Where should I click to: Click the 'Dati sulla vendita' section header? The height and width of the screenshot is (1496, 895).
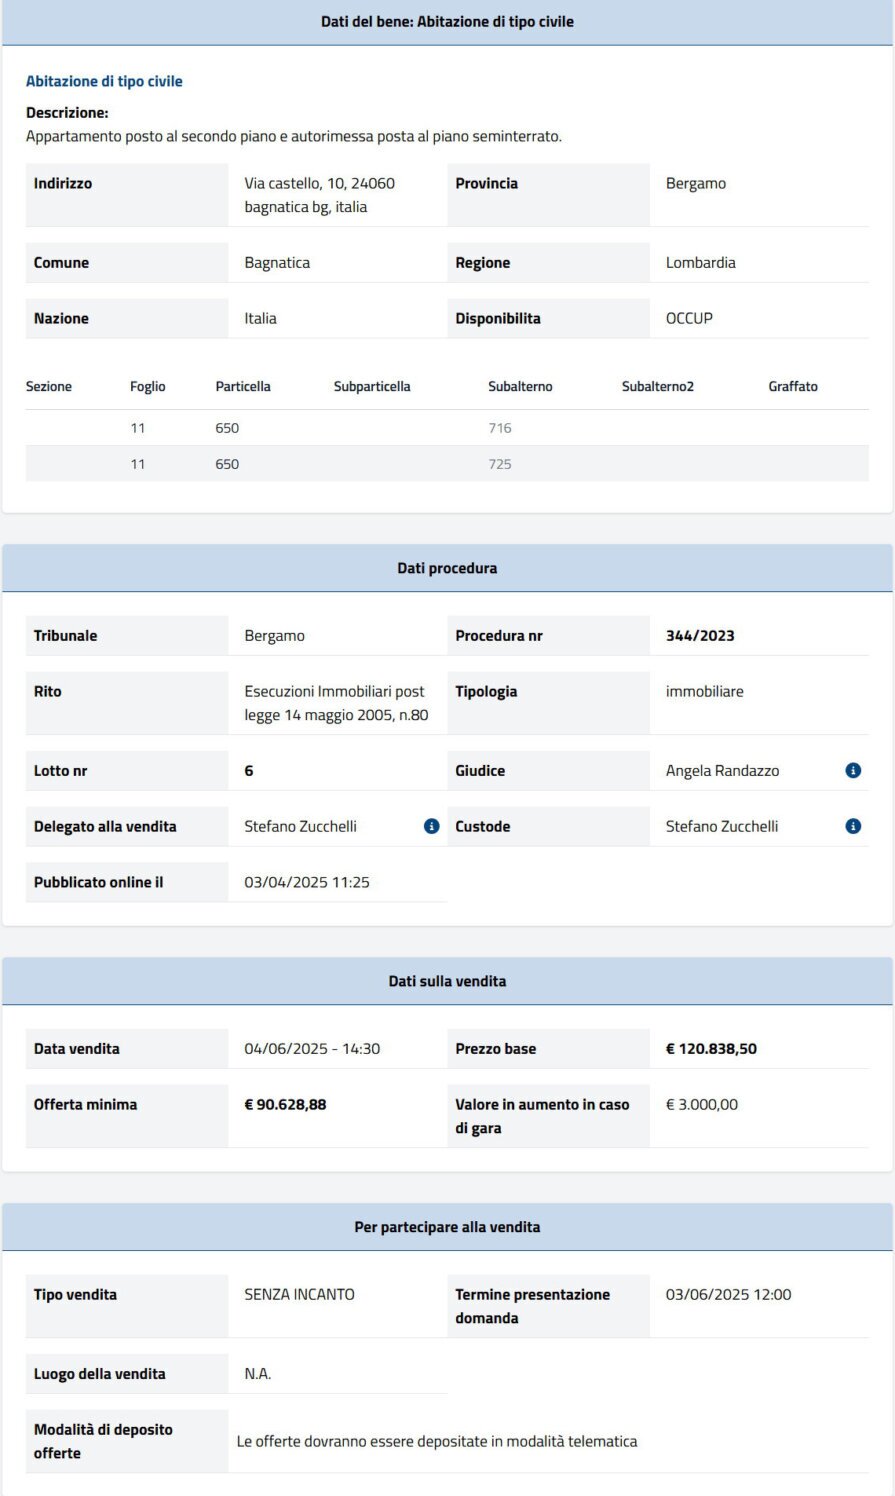pos(447,981)
